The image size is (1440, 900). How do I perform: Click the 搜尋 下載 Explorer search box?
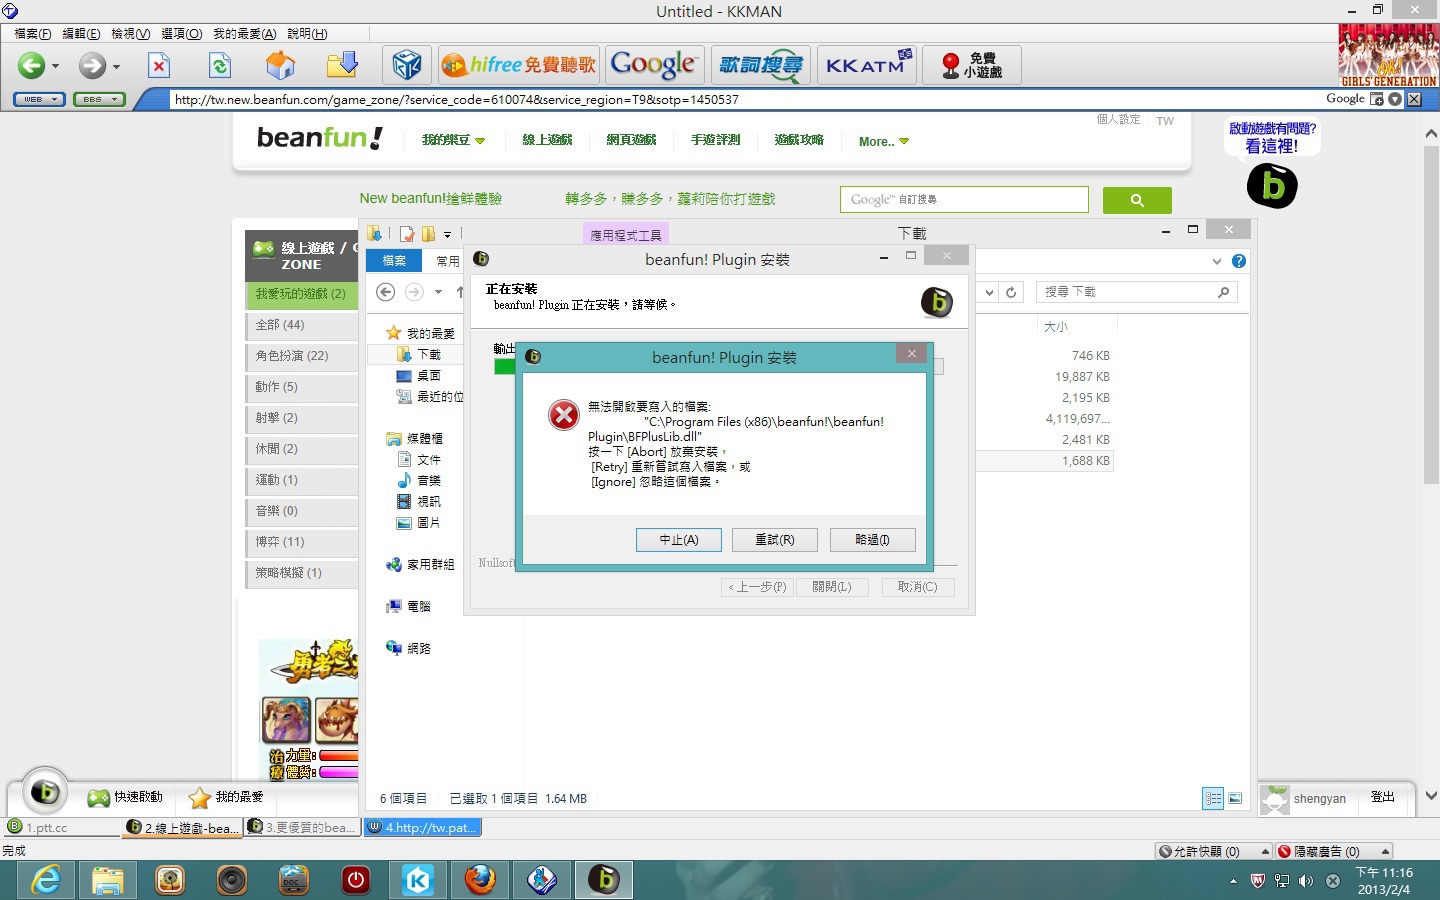(1136, 292)
